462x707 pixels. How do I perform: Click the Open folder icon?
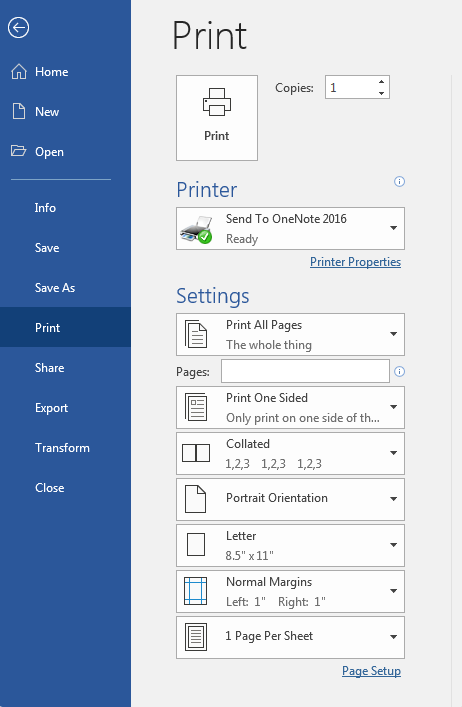pyautogui.click(x=18, y=151)
